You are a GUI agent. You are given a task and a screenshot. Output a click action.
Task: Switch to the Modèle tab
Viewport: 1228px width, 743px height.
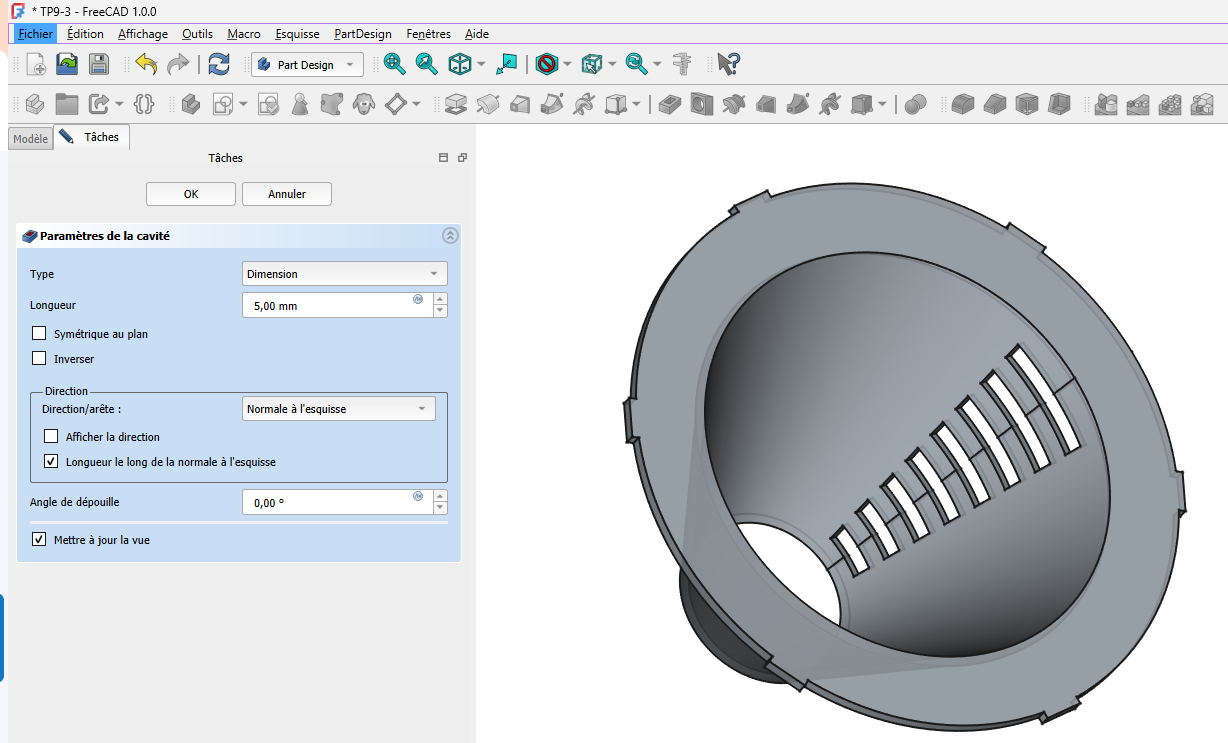[29, 139]
